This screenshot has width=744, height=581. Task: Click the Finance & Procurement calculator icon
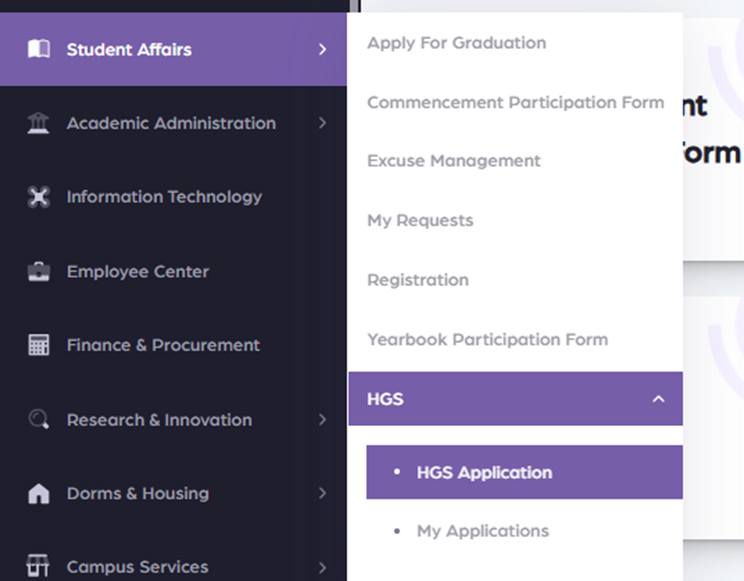(38, 345)
